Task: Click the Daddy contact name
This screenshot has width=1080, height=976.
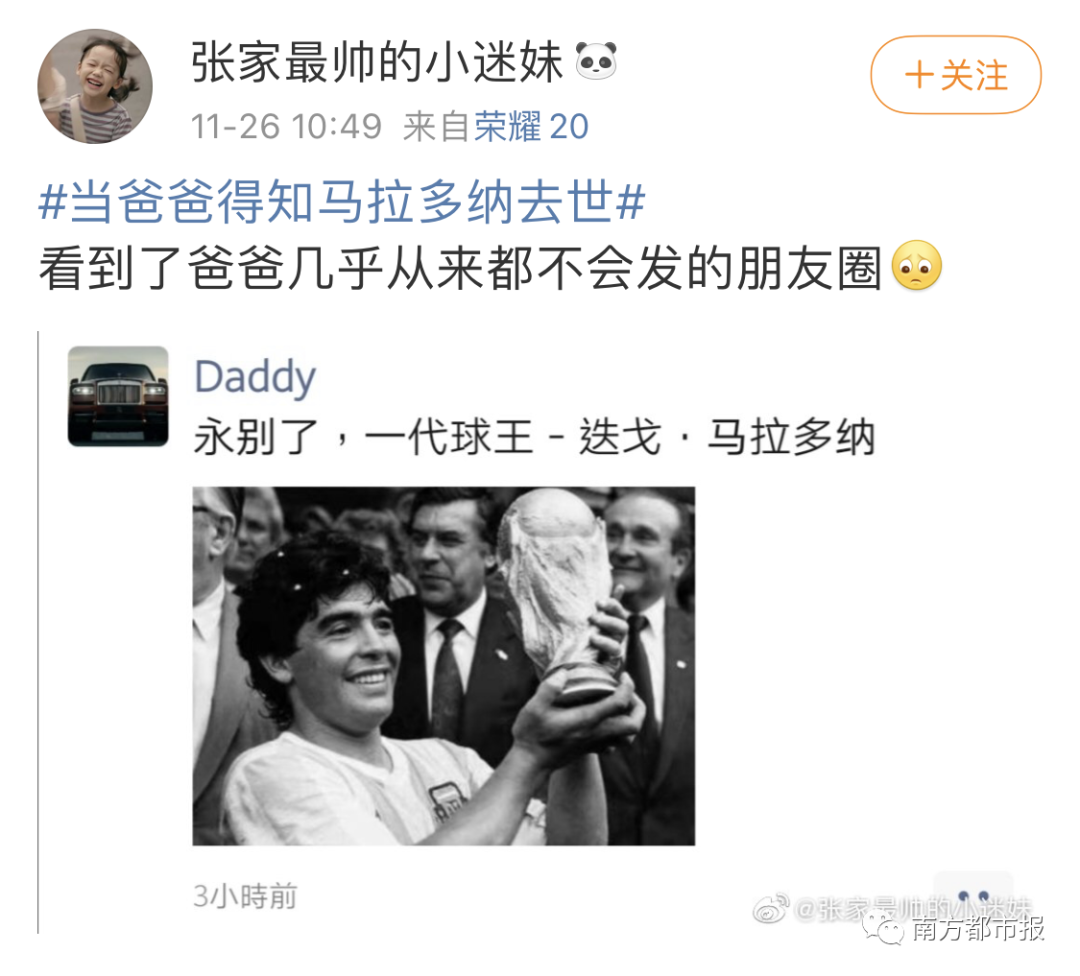Action: [255, 377]
